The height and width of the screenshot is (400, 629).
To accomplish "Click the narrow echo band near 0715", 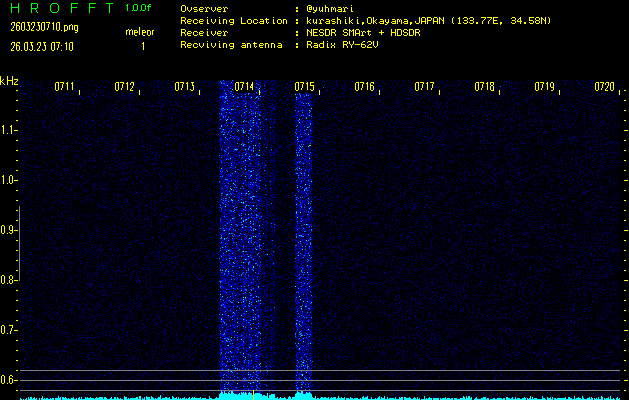I will (x=304, y=240).
